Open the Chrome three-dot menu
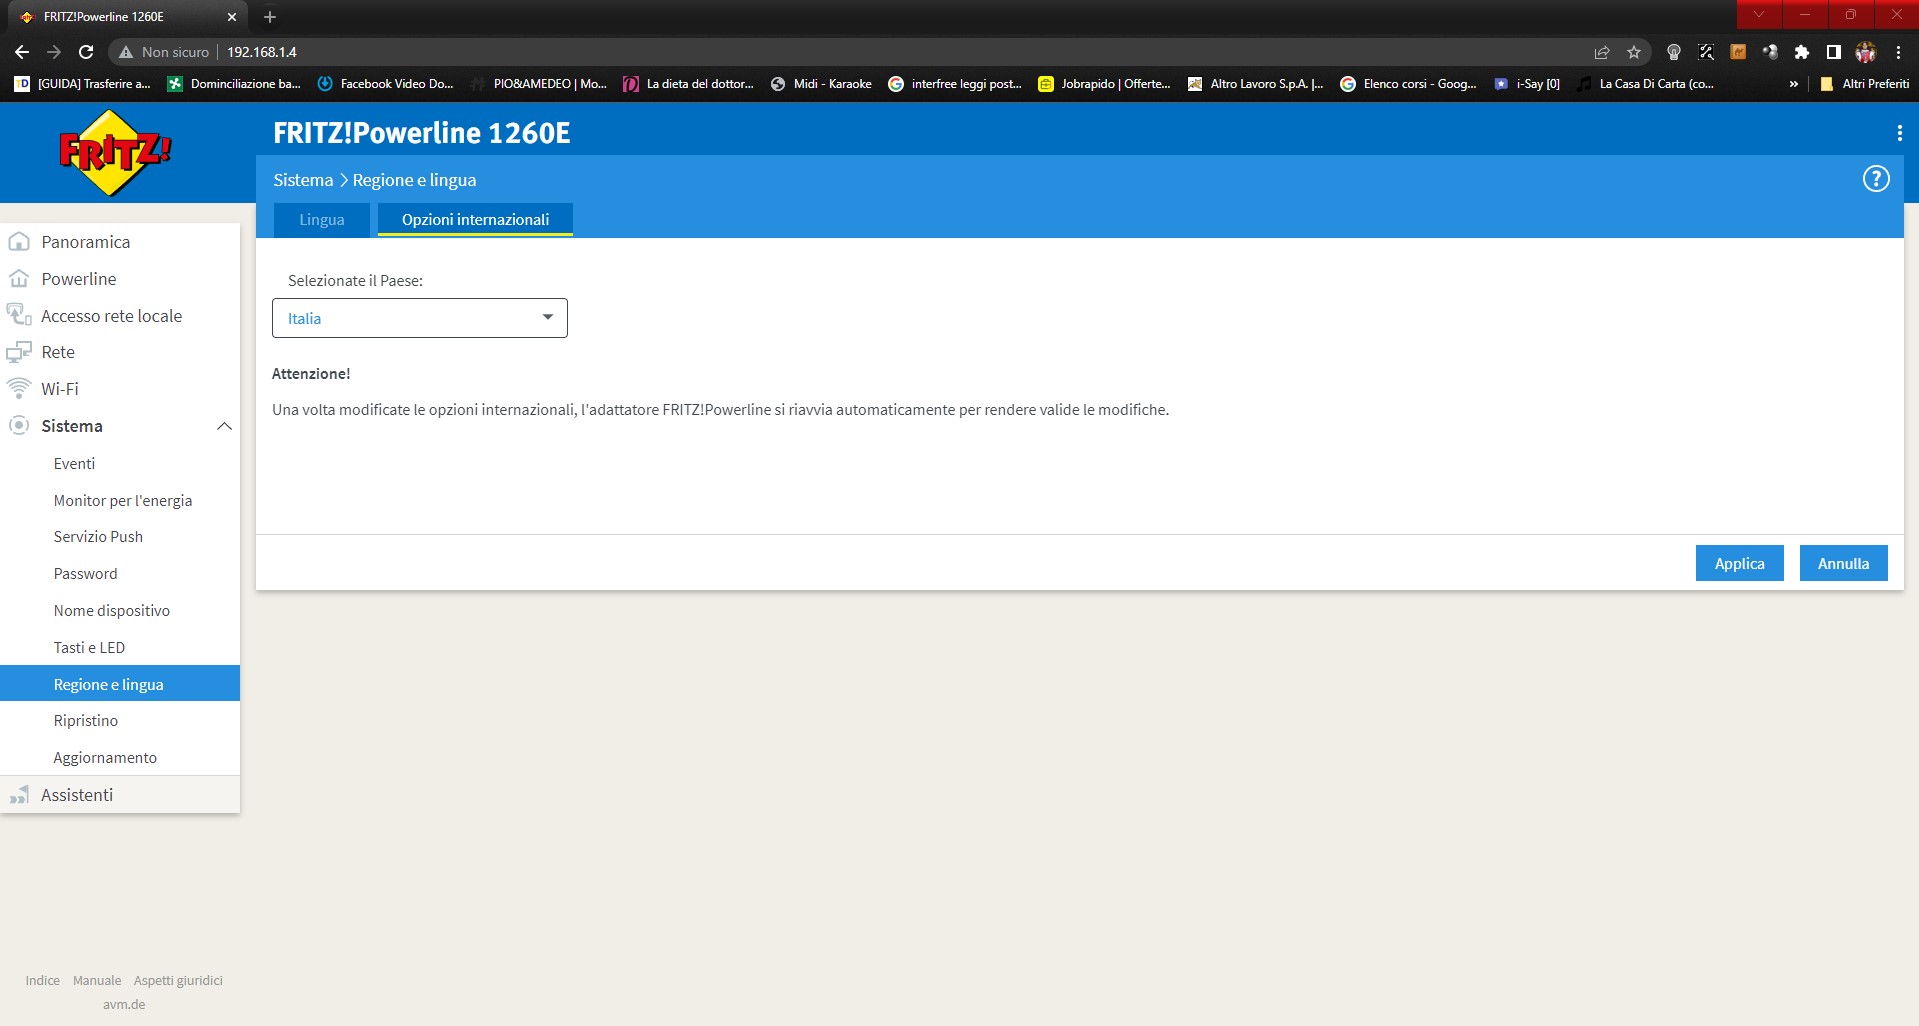The height and width of the screenshot is (1026, 1919). pos(1898,52)
